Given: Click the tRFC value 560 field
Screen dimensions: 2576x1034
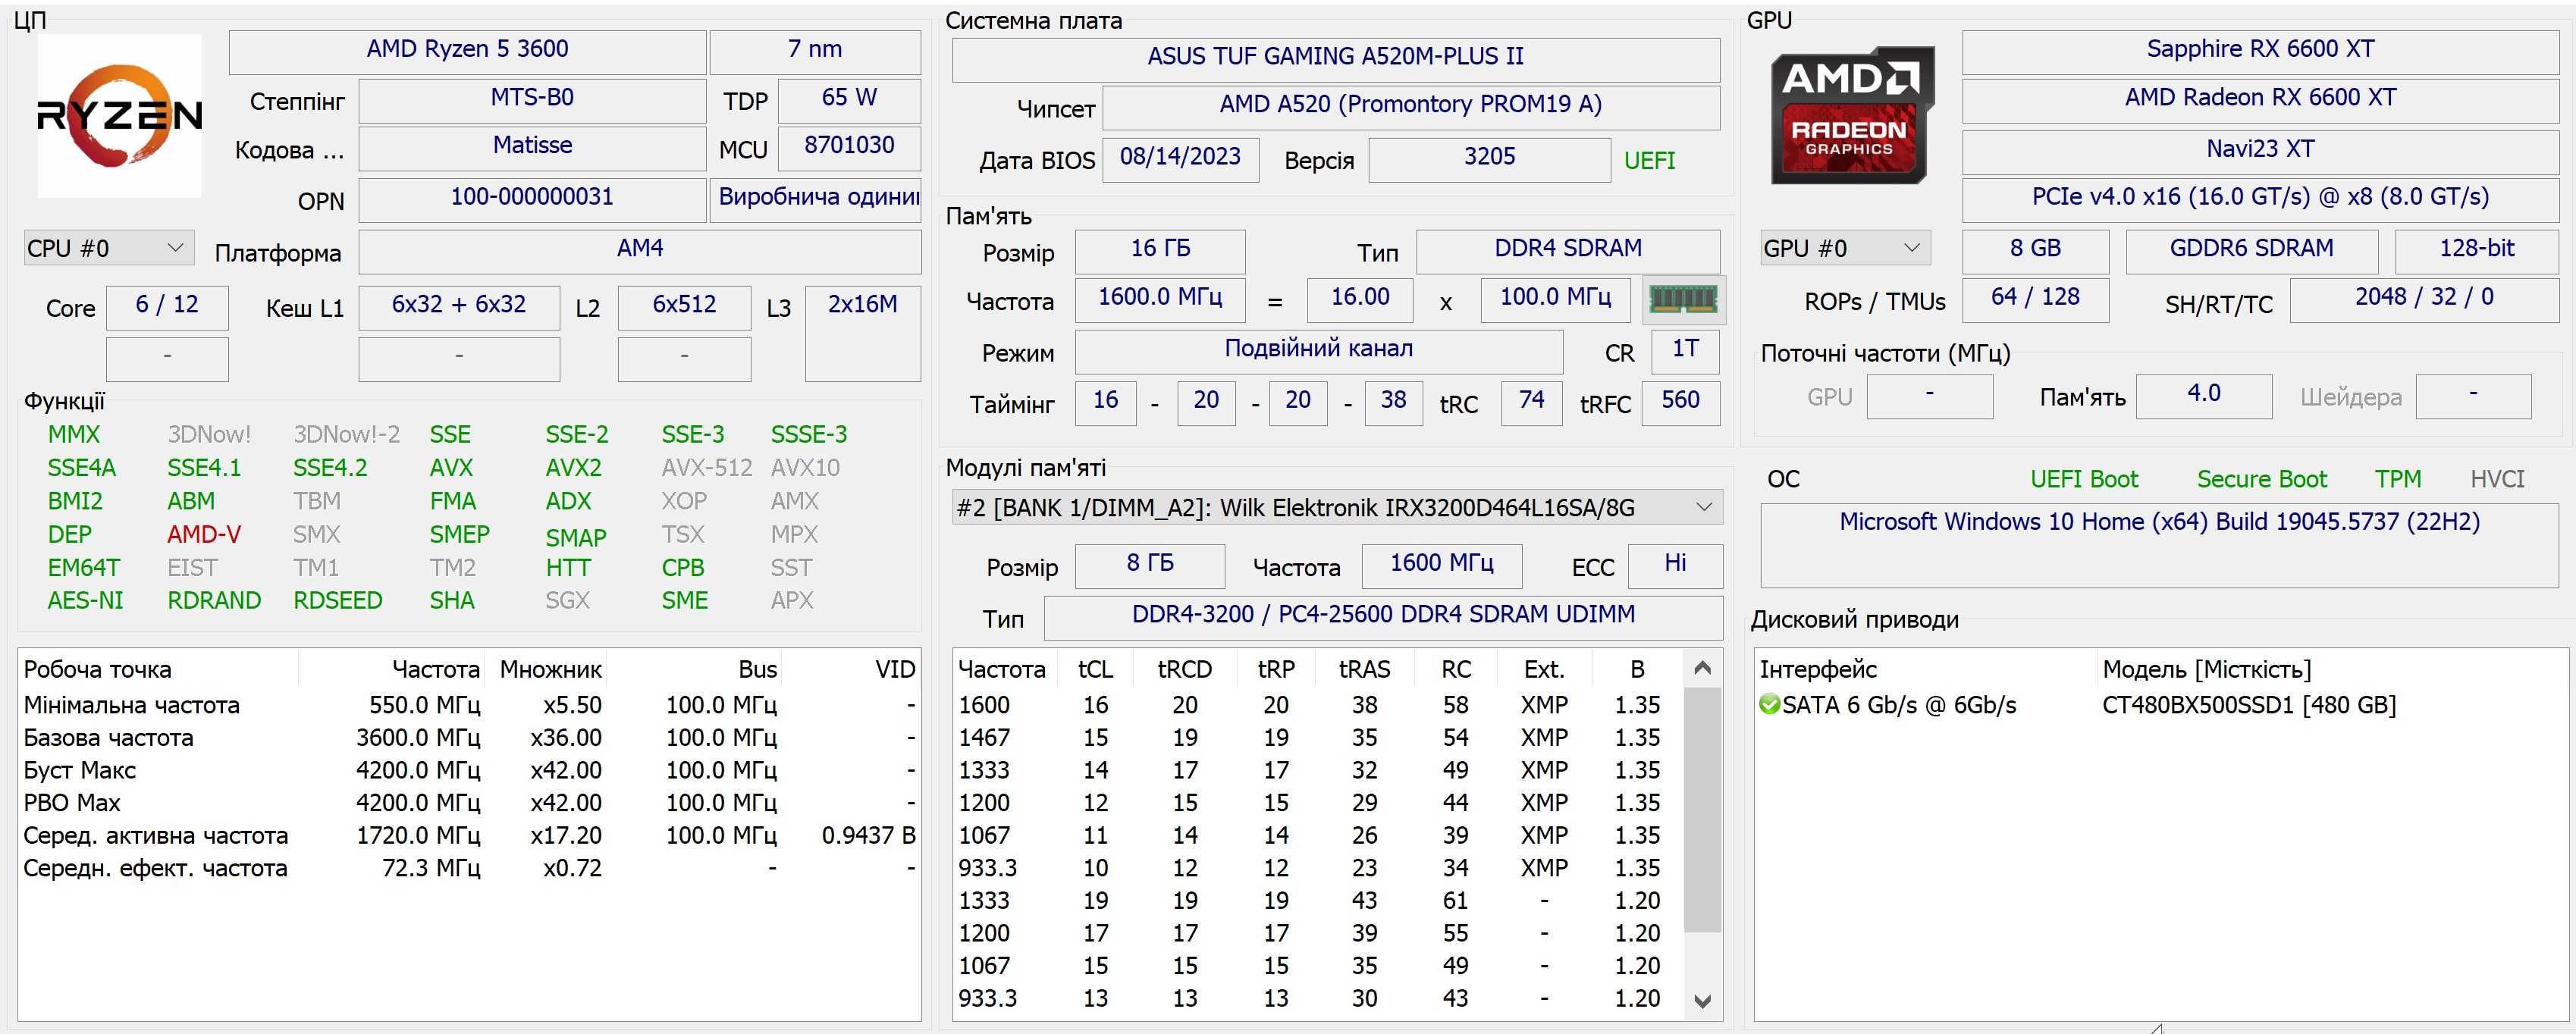Looking at the screenshot, I should (1680, 403).
